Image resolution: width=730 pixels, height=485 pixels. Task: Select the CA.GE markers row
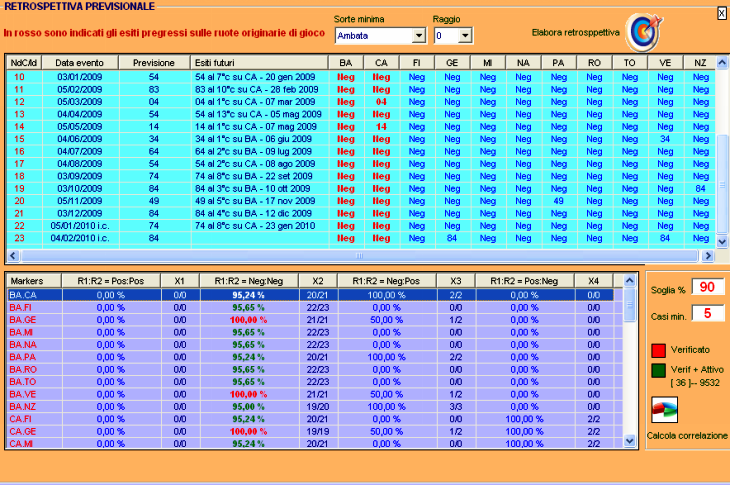(315, 431)
